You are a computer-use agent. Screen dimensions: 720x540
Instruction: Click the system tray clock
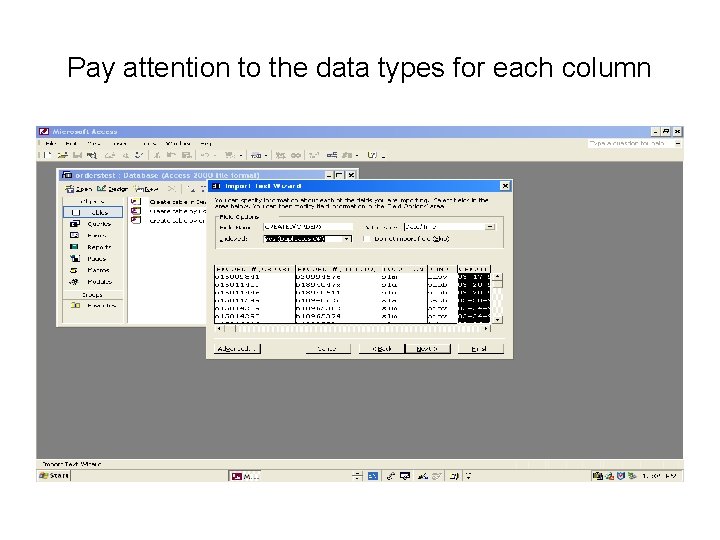pos(660,476)
